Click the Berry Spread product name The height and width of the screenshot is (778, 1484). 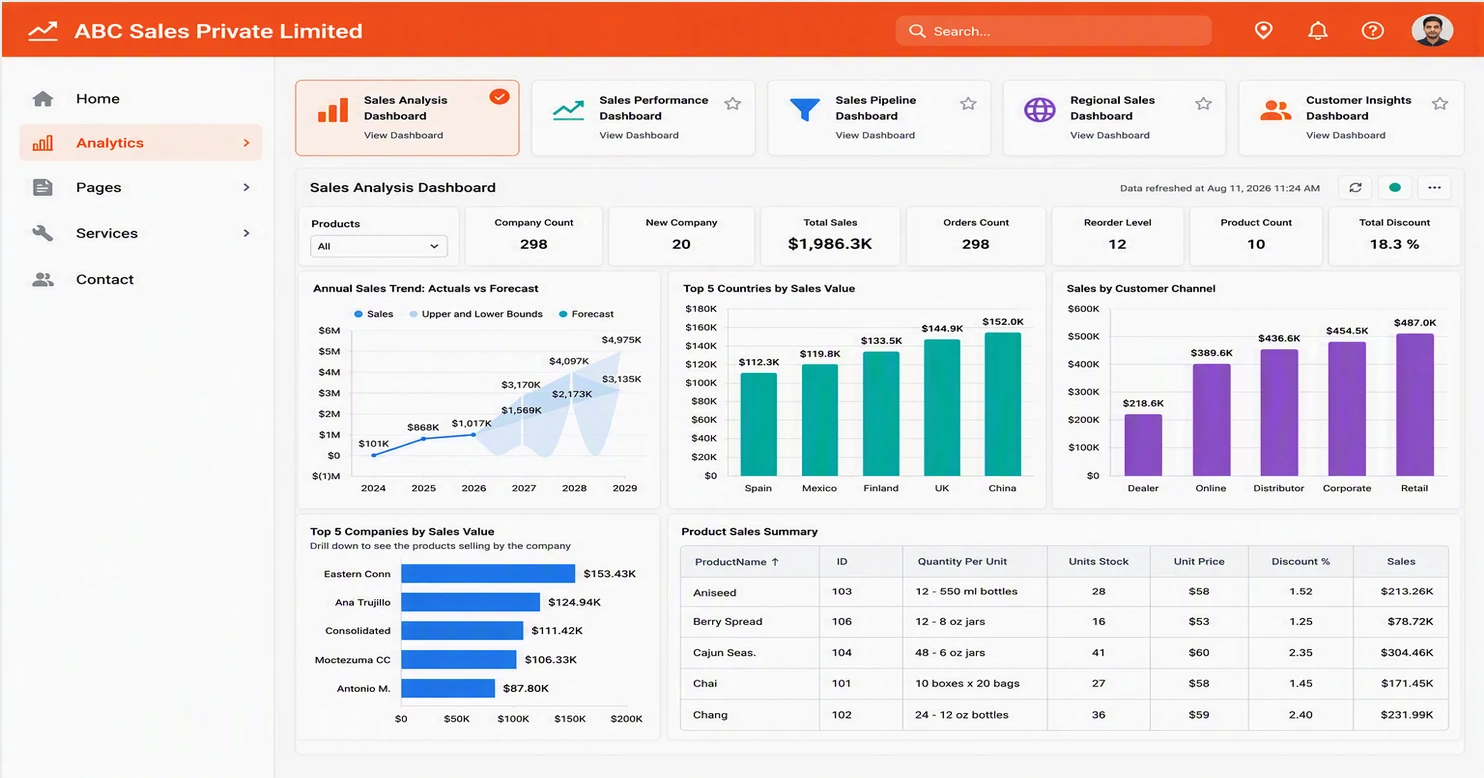point(727,622)
